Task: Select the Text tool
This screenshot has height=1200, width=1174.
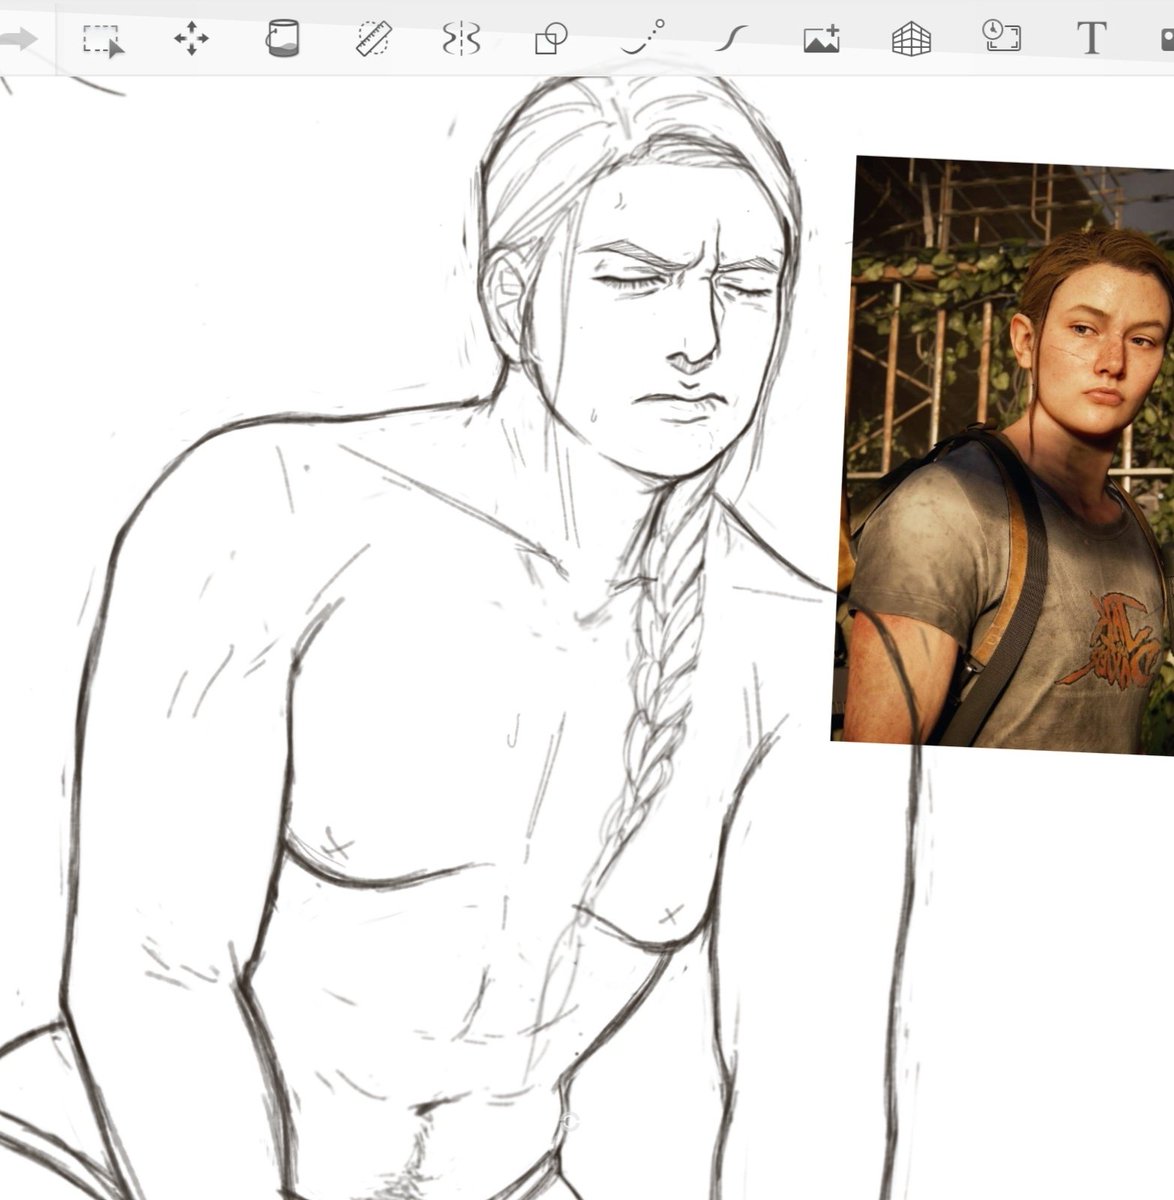Action: 1091,39
